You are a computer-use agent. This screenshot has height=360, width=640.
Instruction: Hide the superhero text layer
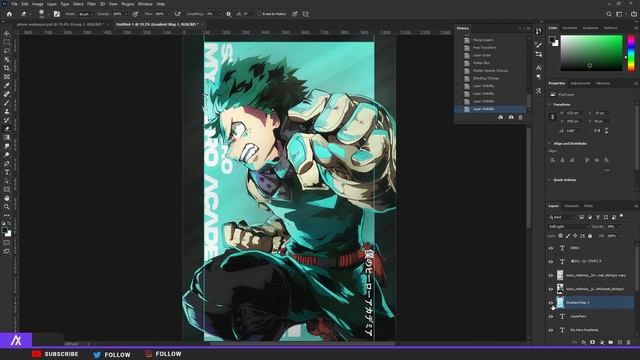coord(551,316)
